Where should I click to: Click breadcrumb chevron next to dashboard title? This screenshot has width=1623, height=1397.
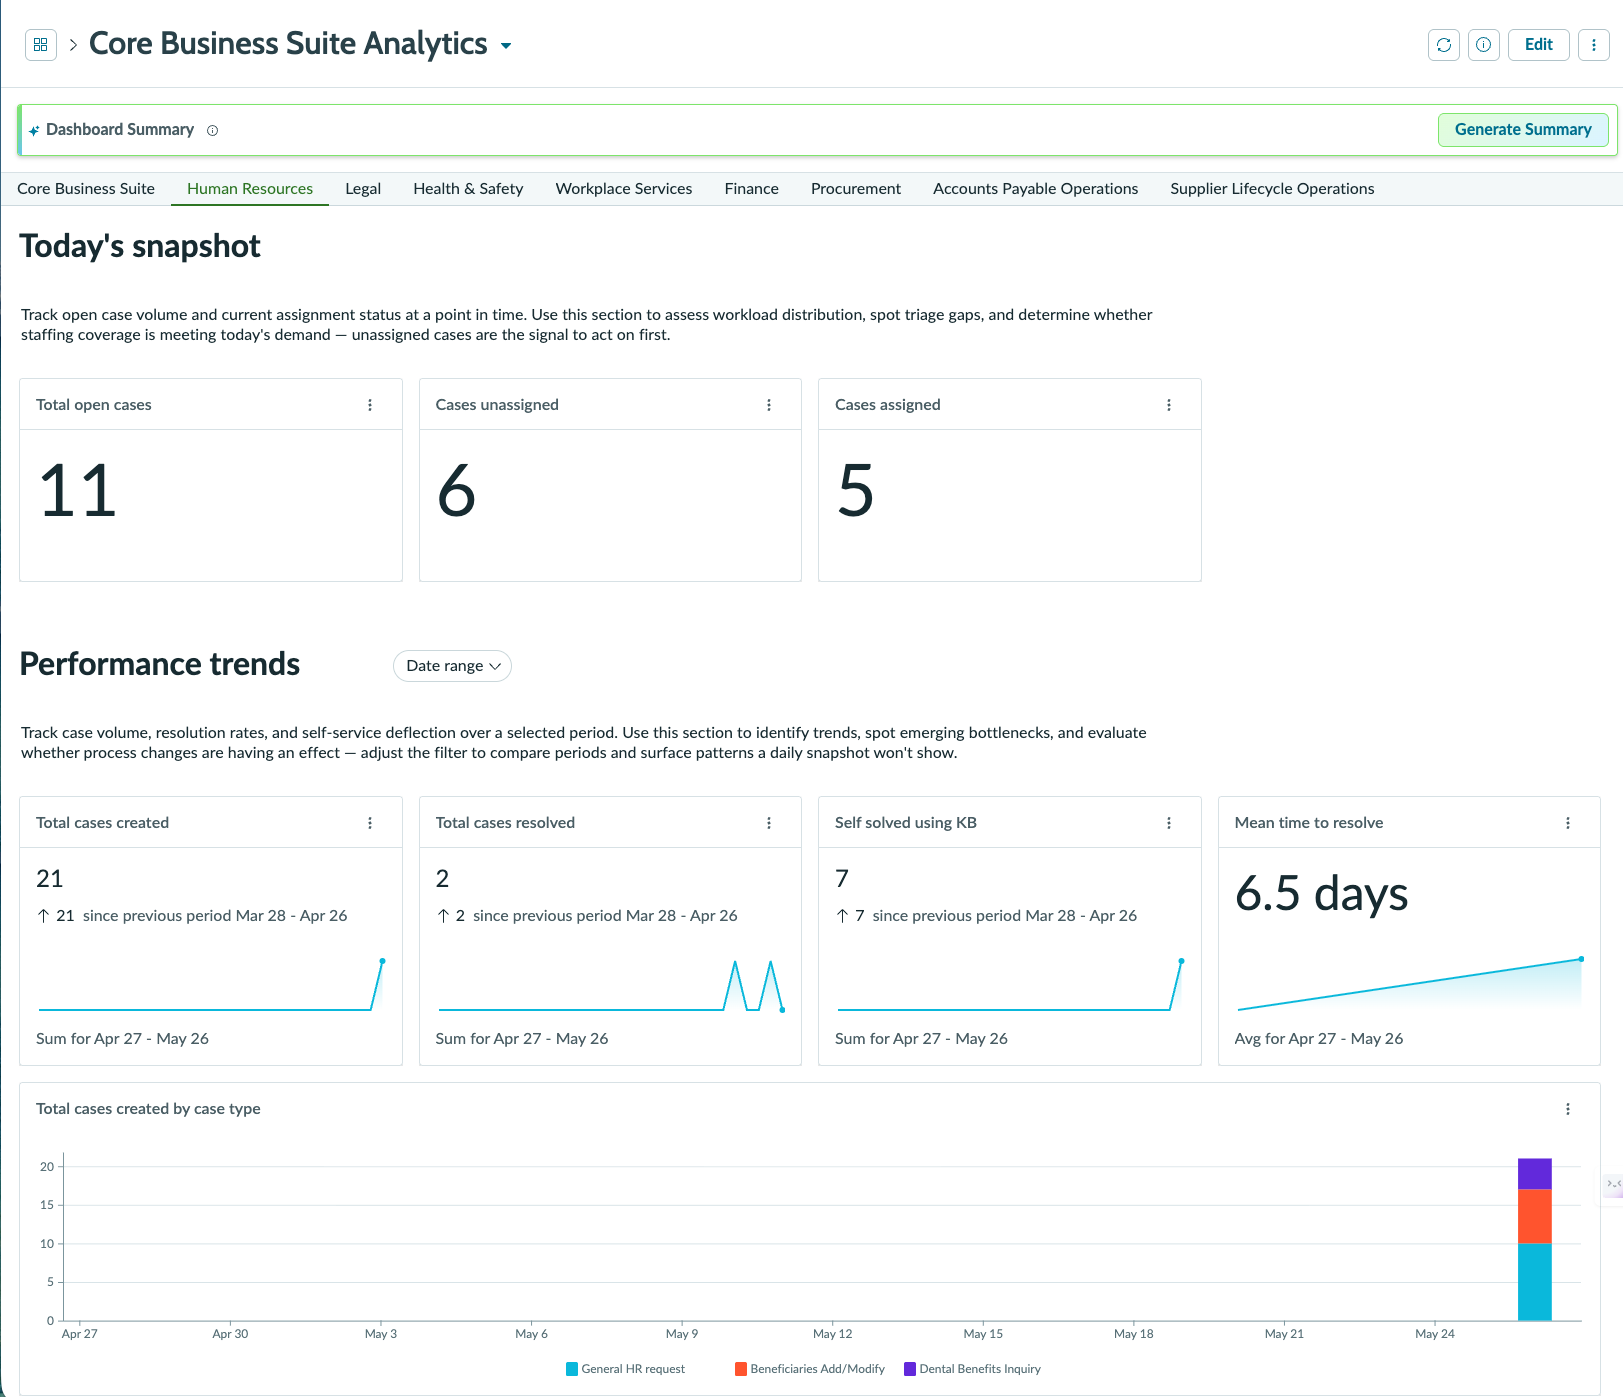point(73,45)
